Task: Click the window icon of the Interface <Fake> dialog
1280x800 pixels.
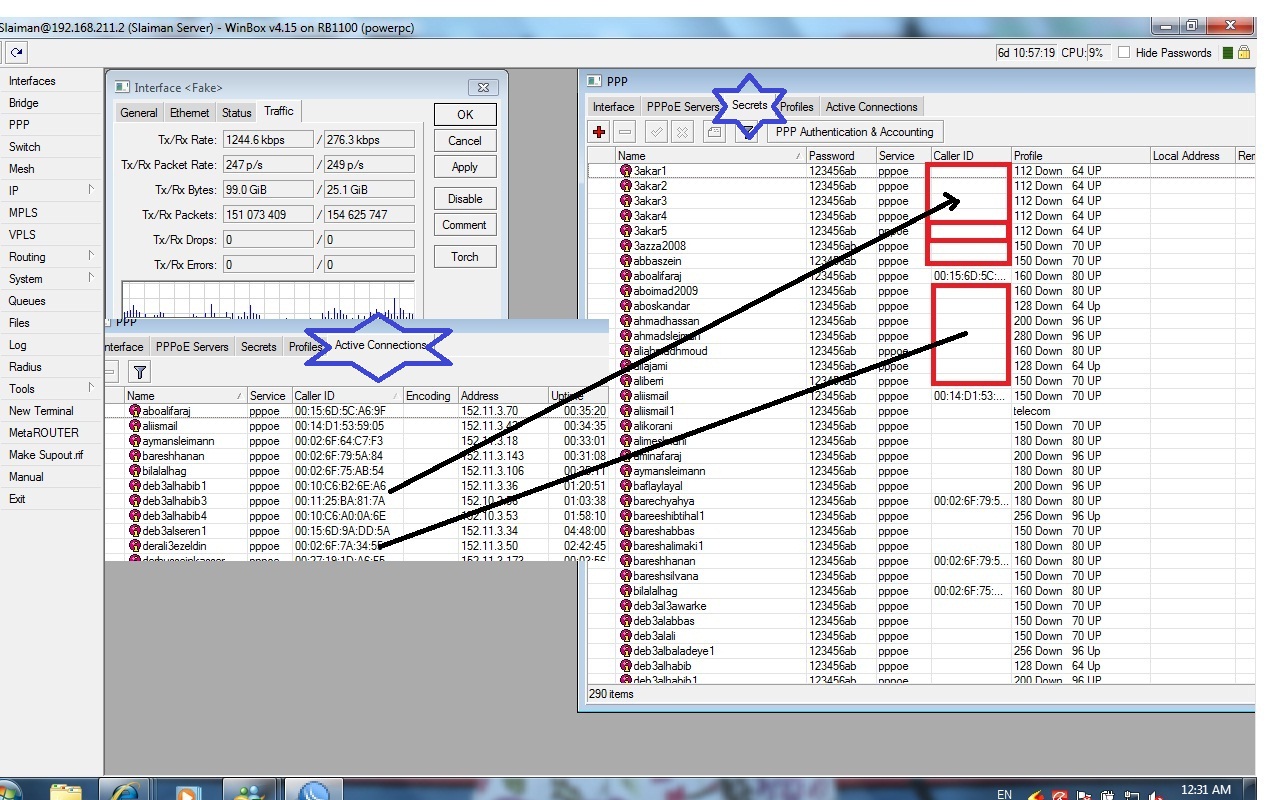Action: click(x=123, y=88)
